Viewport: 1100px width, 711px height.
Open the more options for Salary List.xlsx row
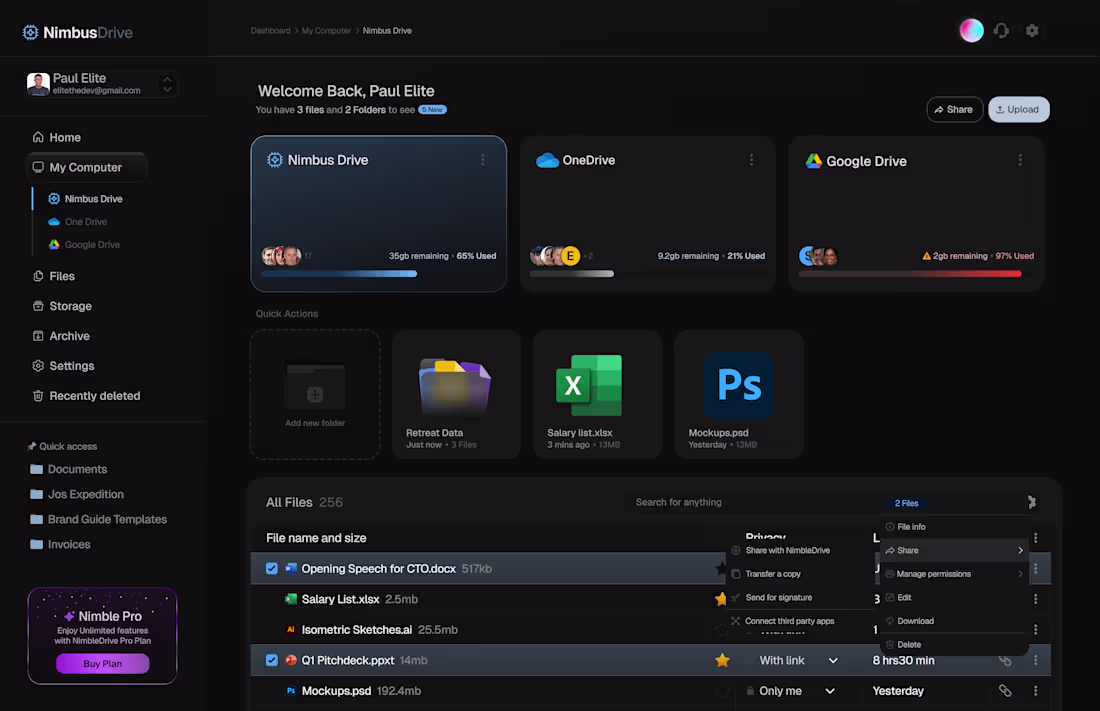click(1035, 599)
